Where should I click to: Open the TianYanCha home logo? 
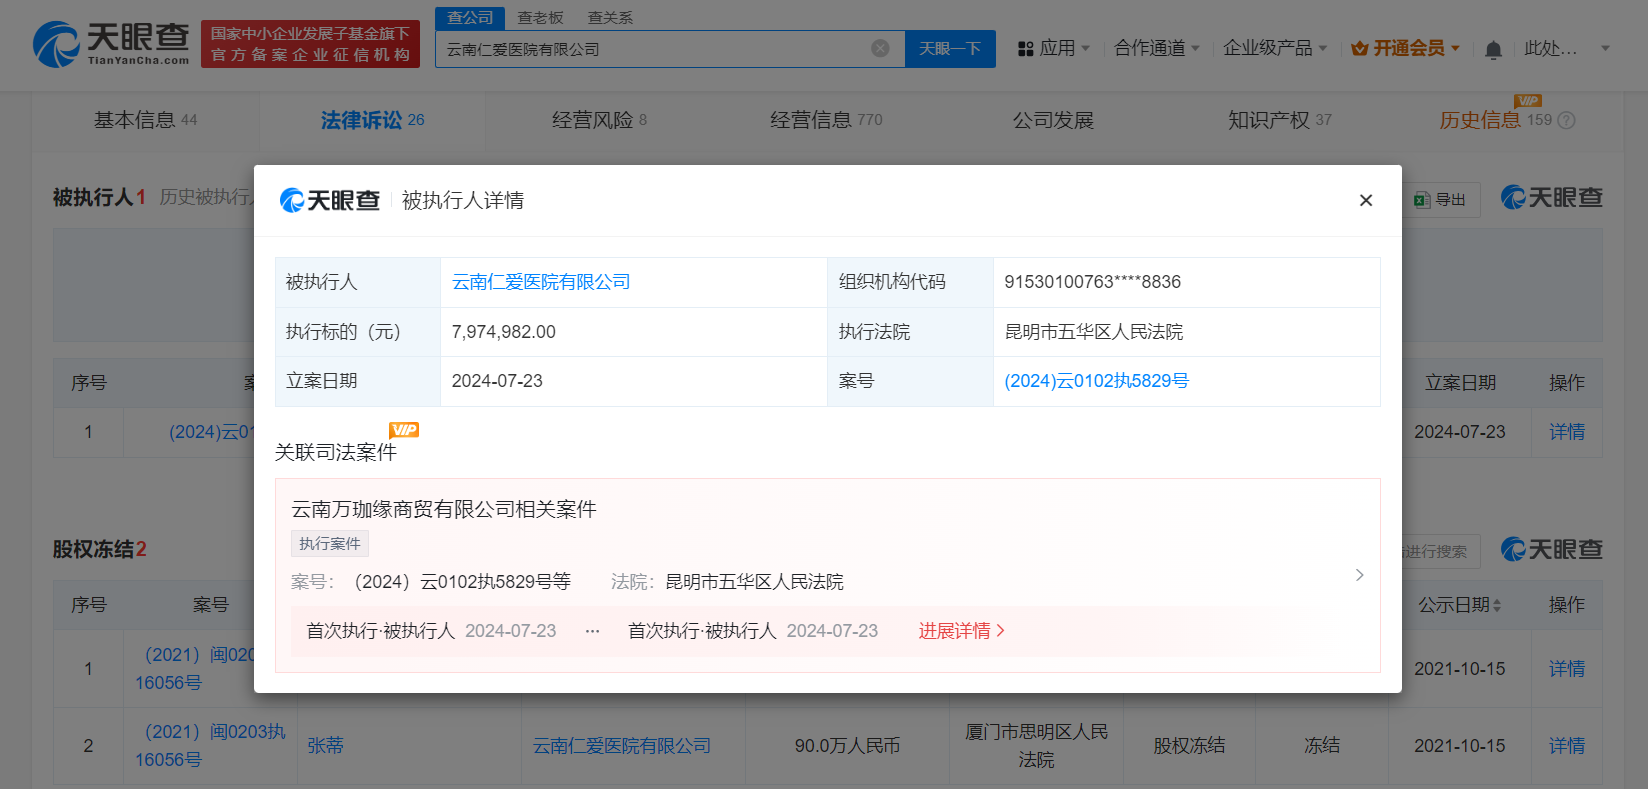coord(111,44)
